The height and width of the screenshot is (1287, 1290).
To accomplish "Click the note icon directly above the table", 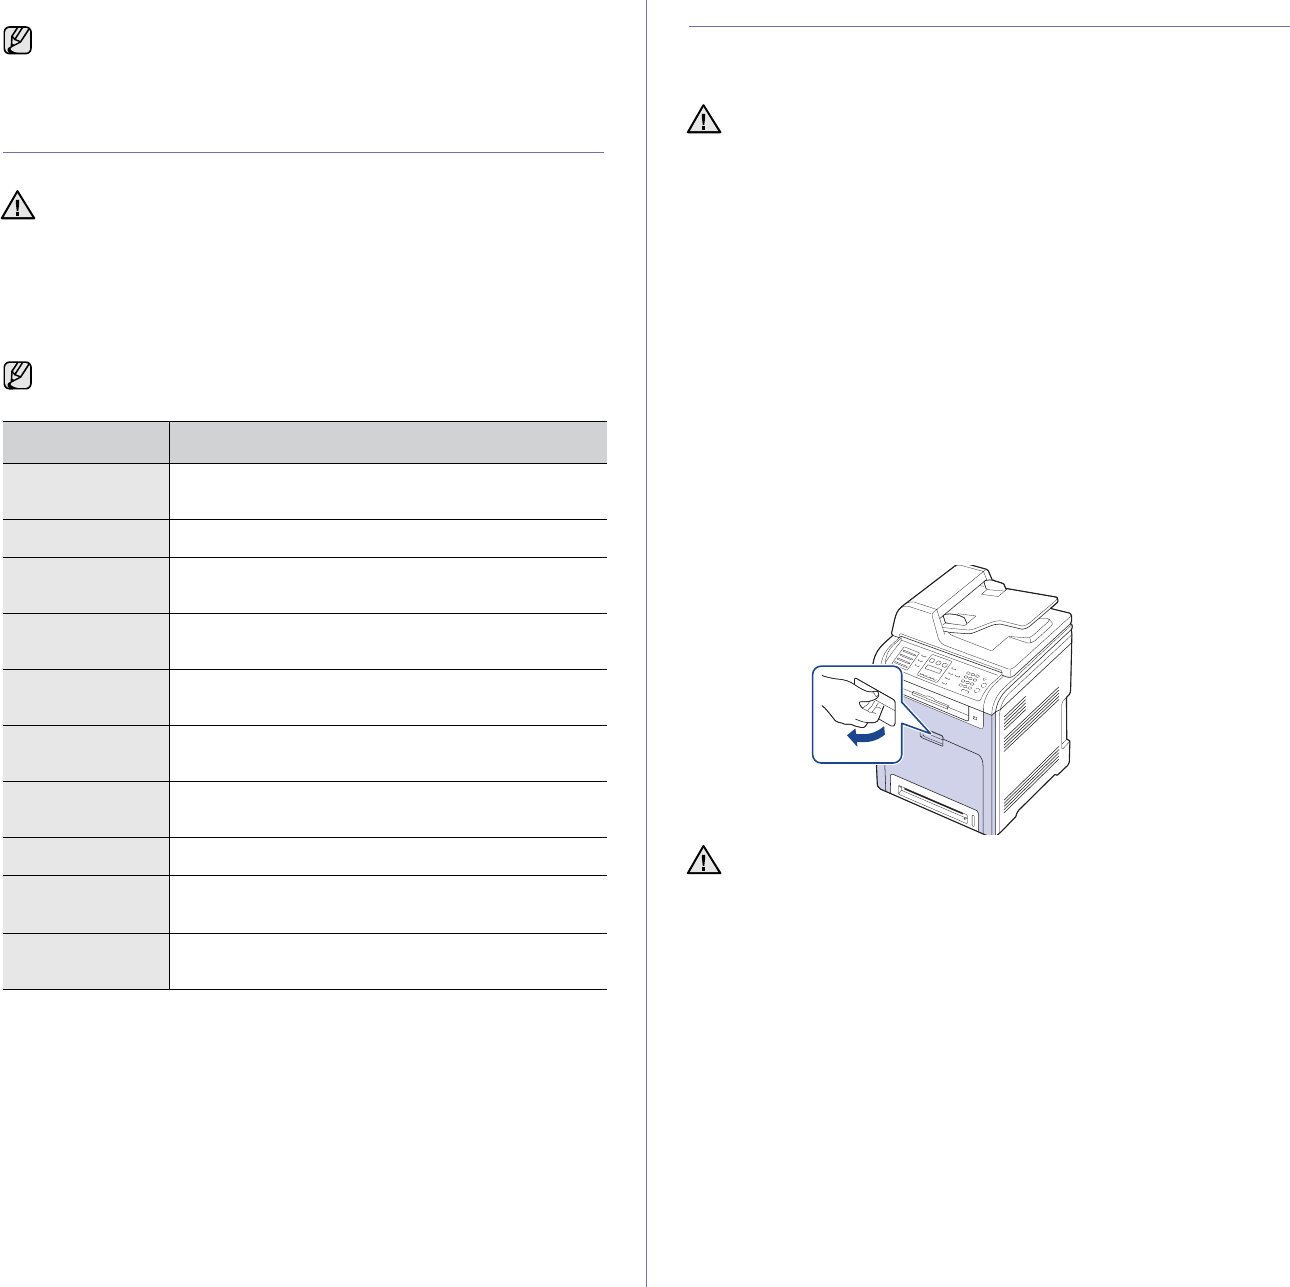I will coord(18,376).
